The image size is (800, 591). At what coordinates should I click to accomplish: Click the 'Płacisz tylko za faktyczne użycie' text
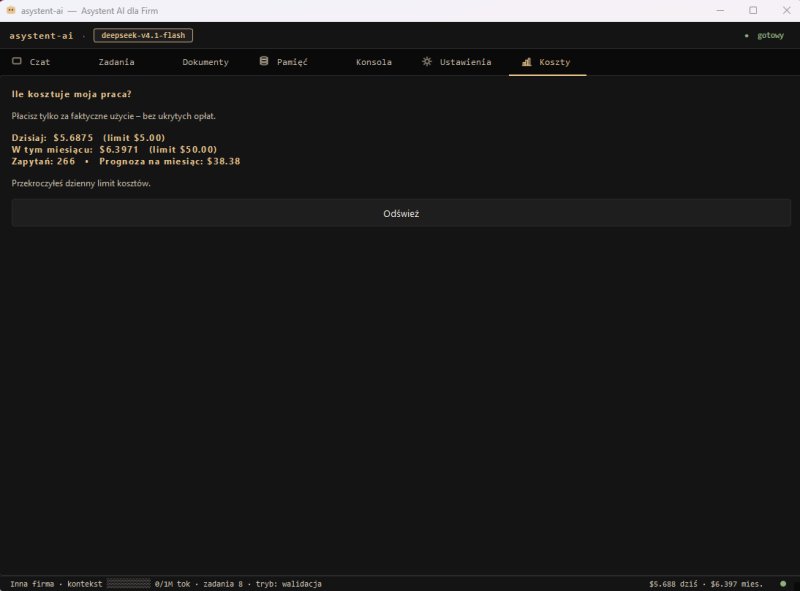[72, 116]
